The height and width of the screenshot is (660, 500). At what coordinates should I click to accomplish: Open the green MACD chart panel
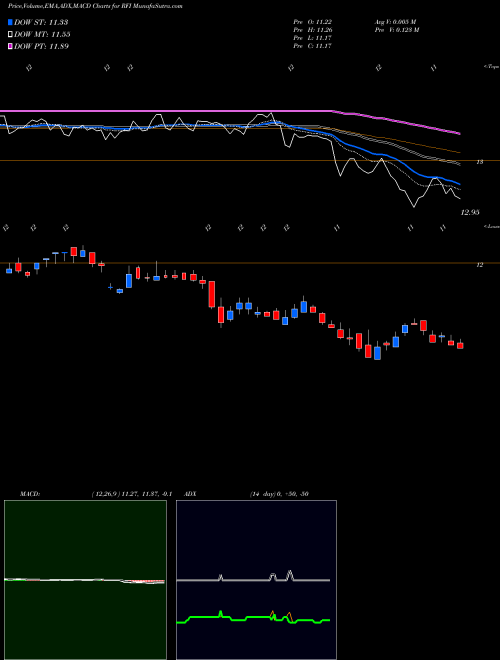tap(85, 580)
